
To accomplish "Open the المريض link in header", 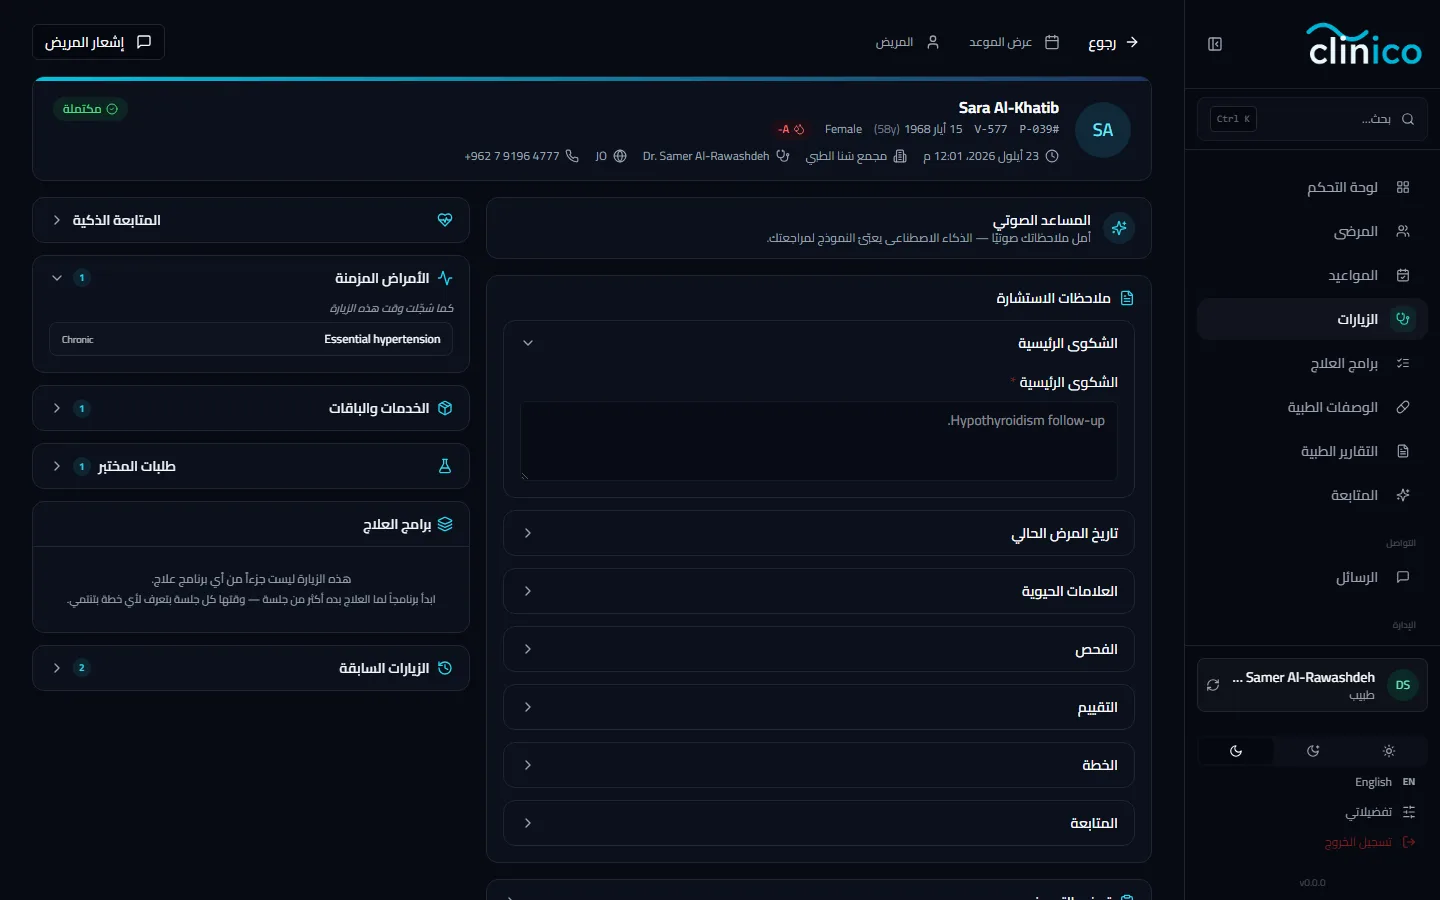I will click(907, 42).
